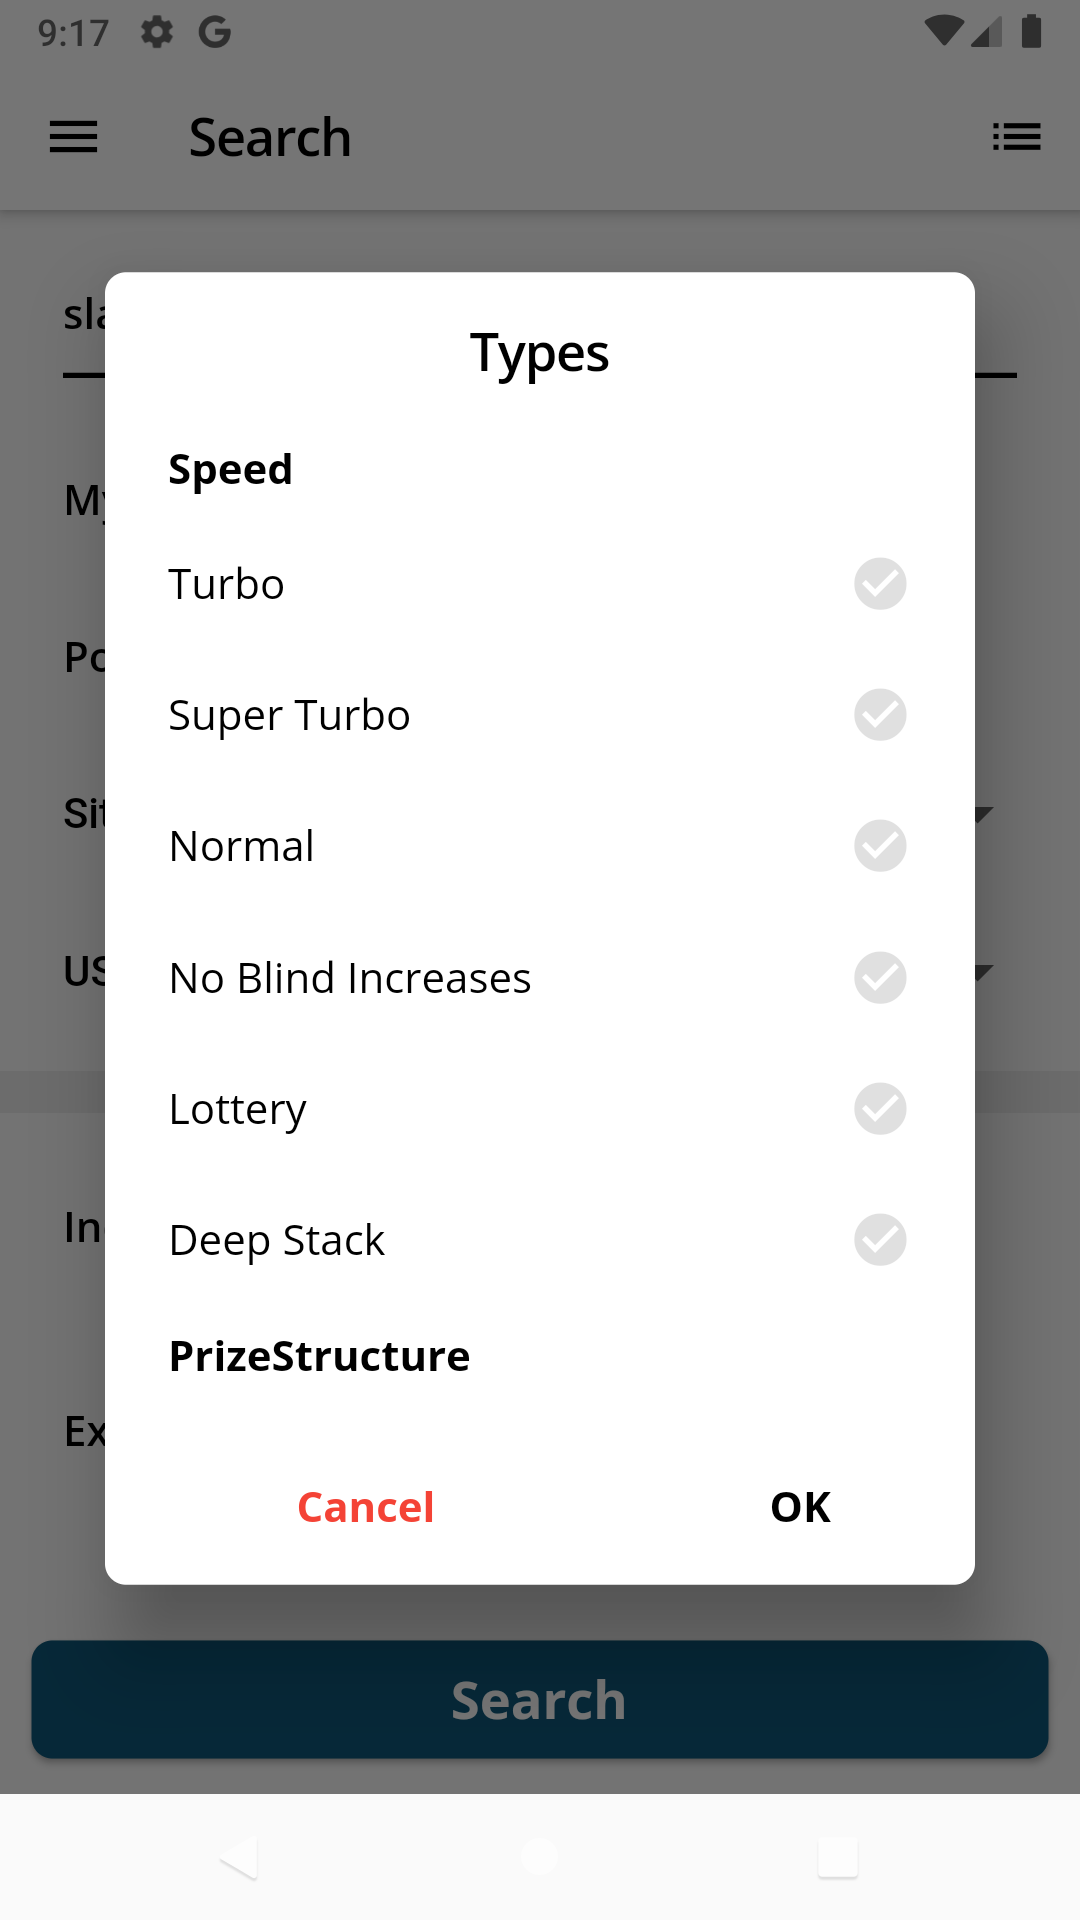This screenshot has height=1920, width=1080.
Task: Tap the Lottery label text
Action: click(238, 1109)
